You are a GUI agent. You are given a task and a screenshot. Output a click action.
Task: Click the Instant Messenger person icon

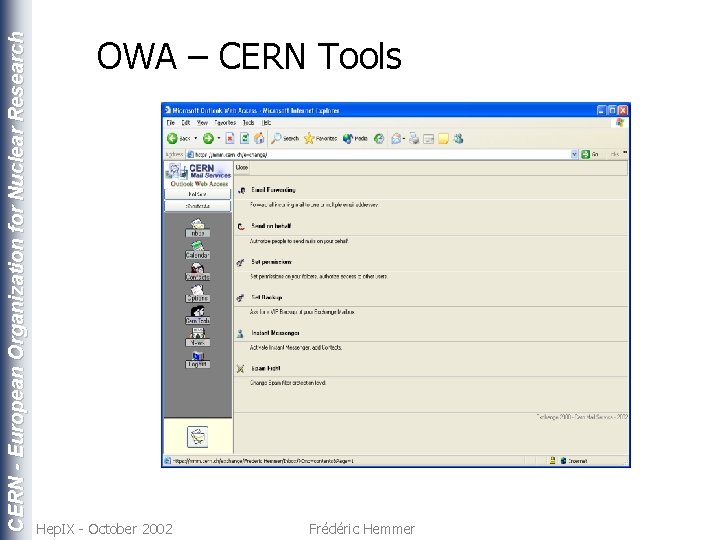[x=240, y=333]
